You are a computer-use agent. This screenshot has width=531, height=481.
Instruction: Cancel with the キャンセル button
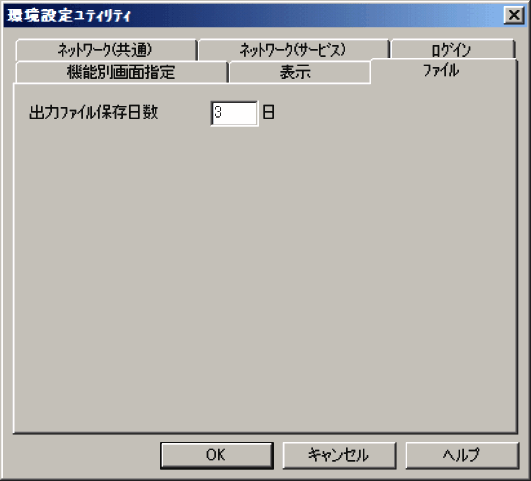point(339,455)
